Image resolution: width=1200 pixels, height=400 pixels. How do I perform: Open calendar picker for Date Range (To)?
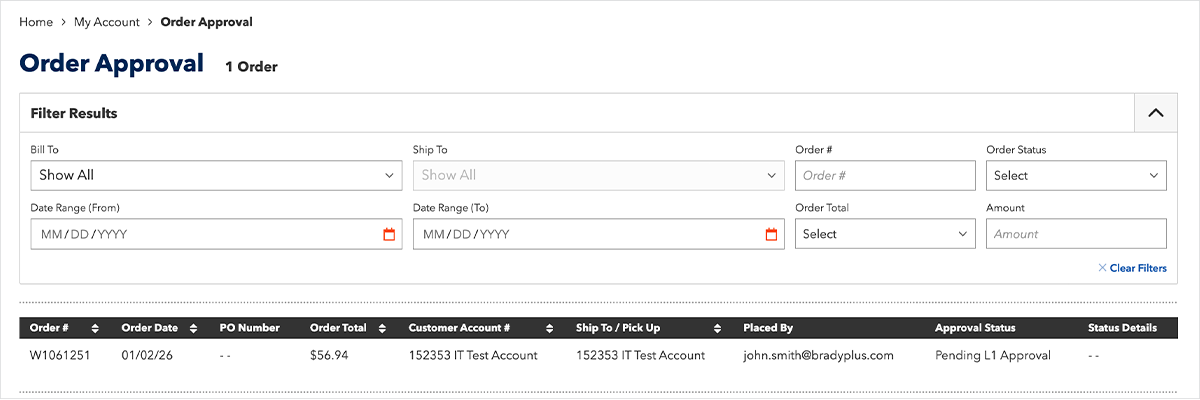pyautogui.click(x=771, y=234)
